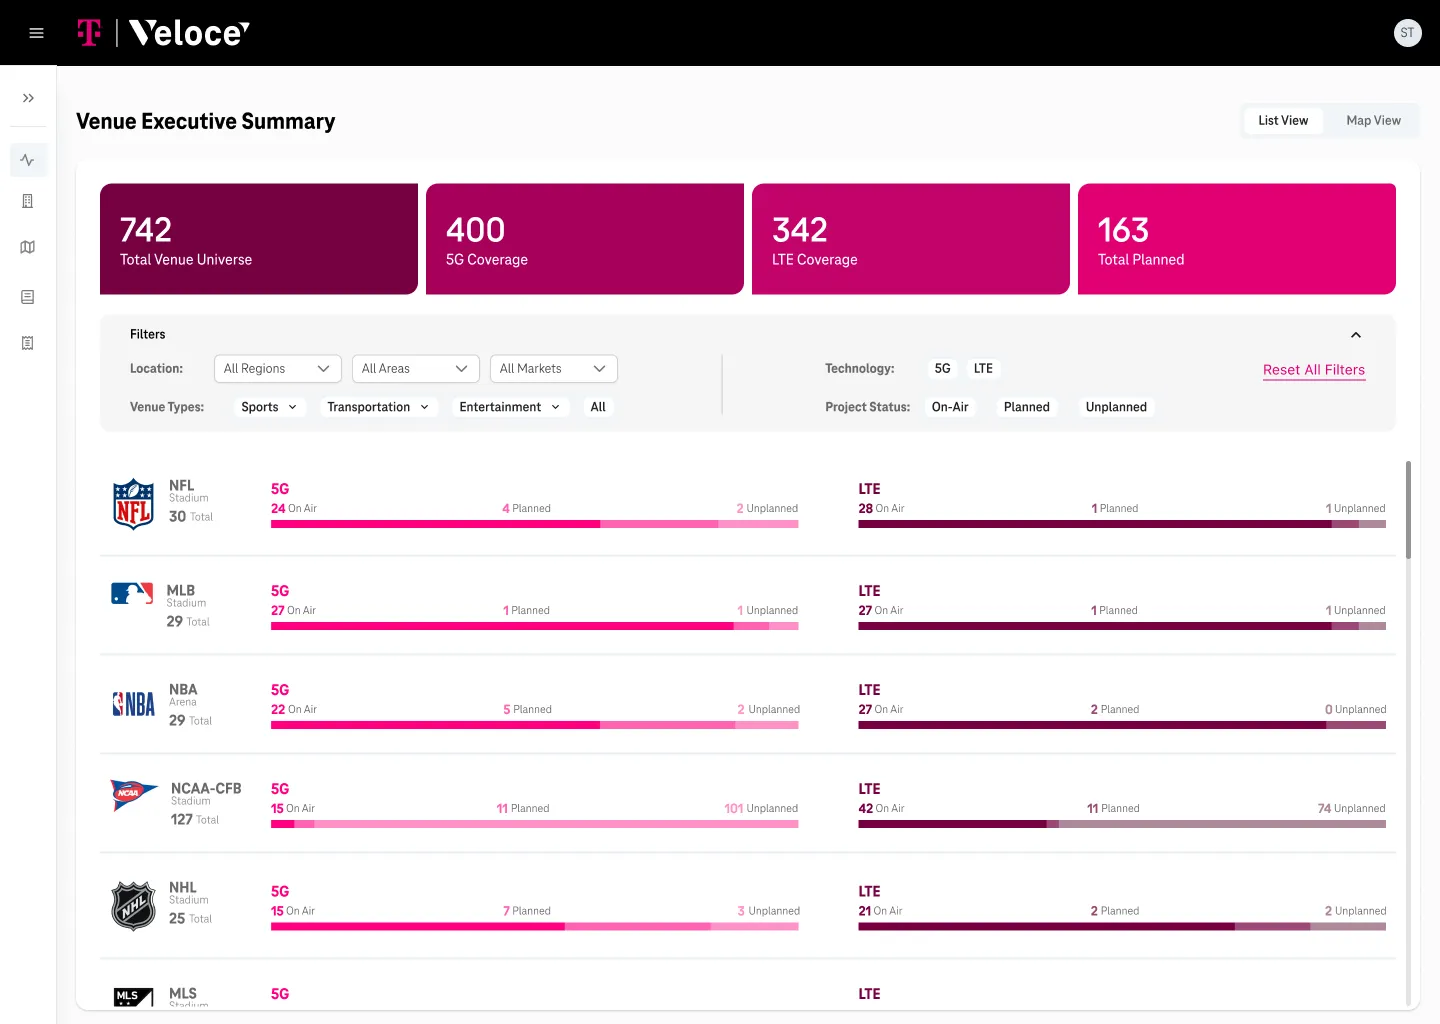
Task: Toggle the Unplanned project status filter
Action: pyautogui.click(x=1116, y=407)
